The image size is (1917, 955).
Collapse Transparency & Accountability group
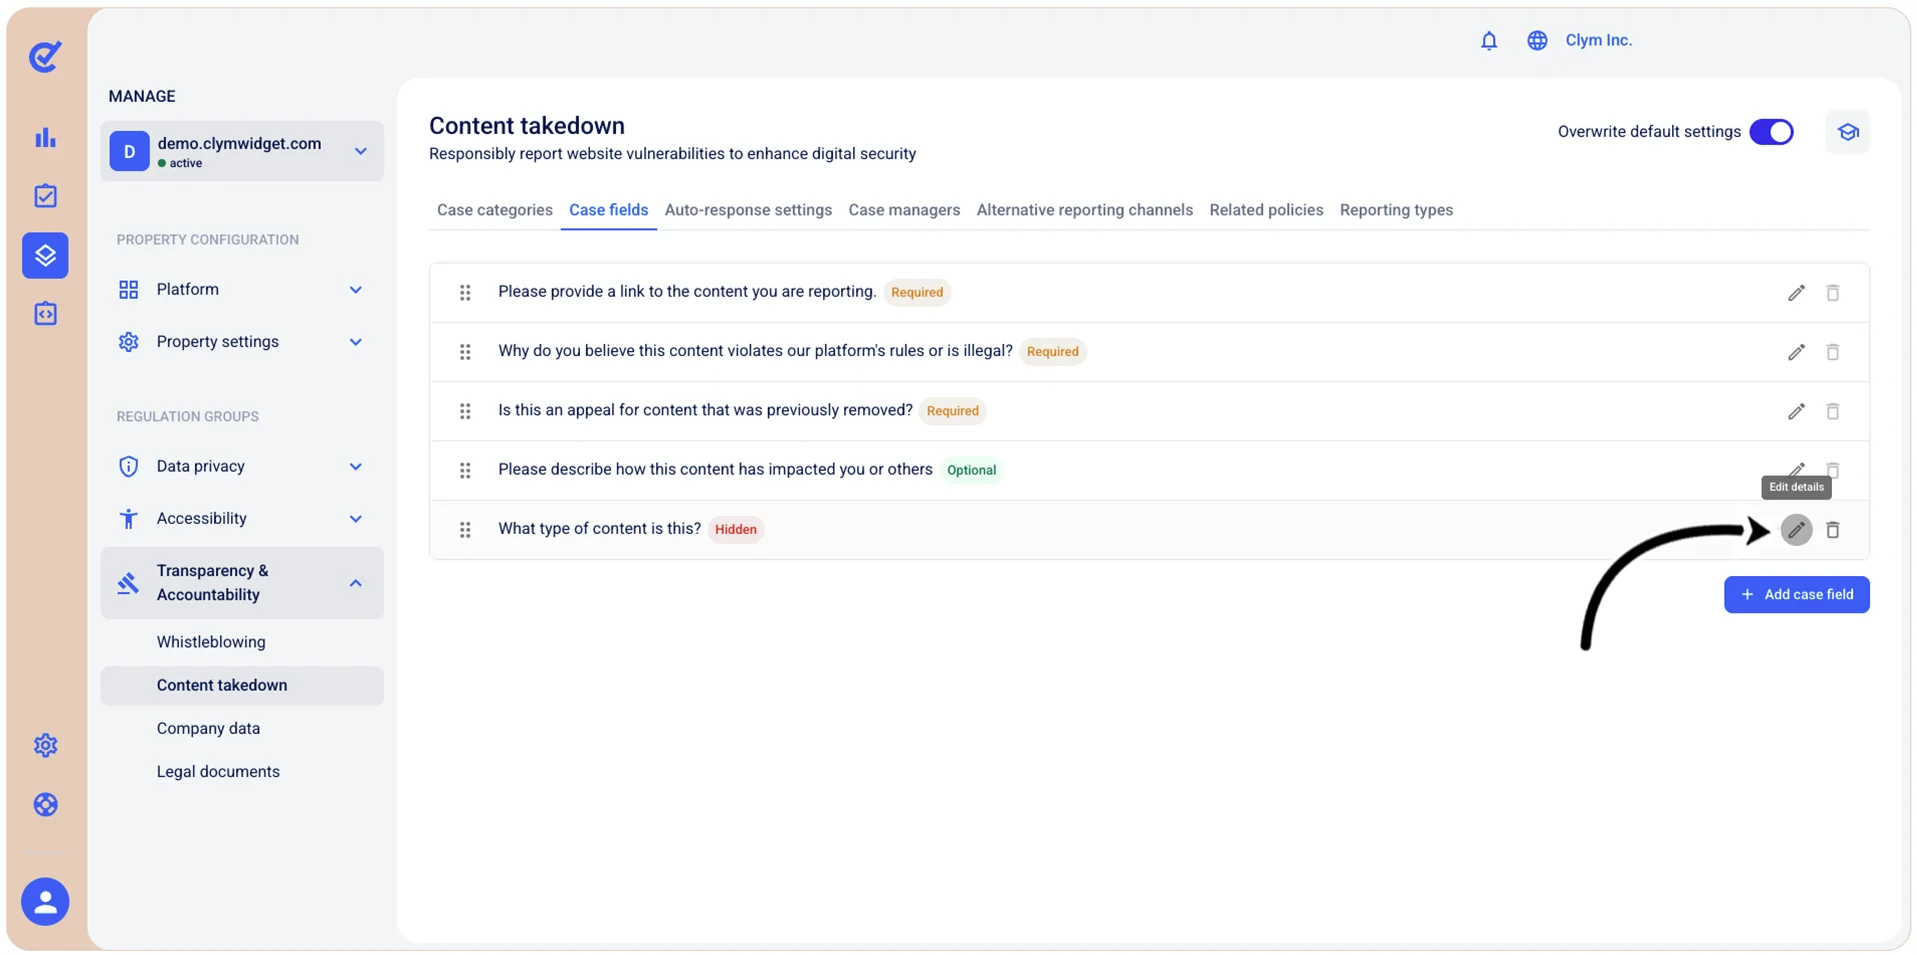click(x=242, y=583)
